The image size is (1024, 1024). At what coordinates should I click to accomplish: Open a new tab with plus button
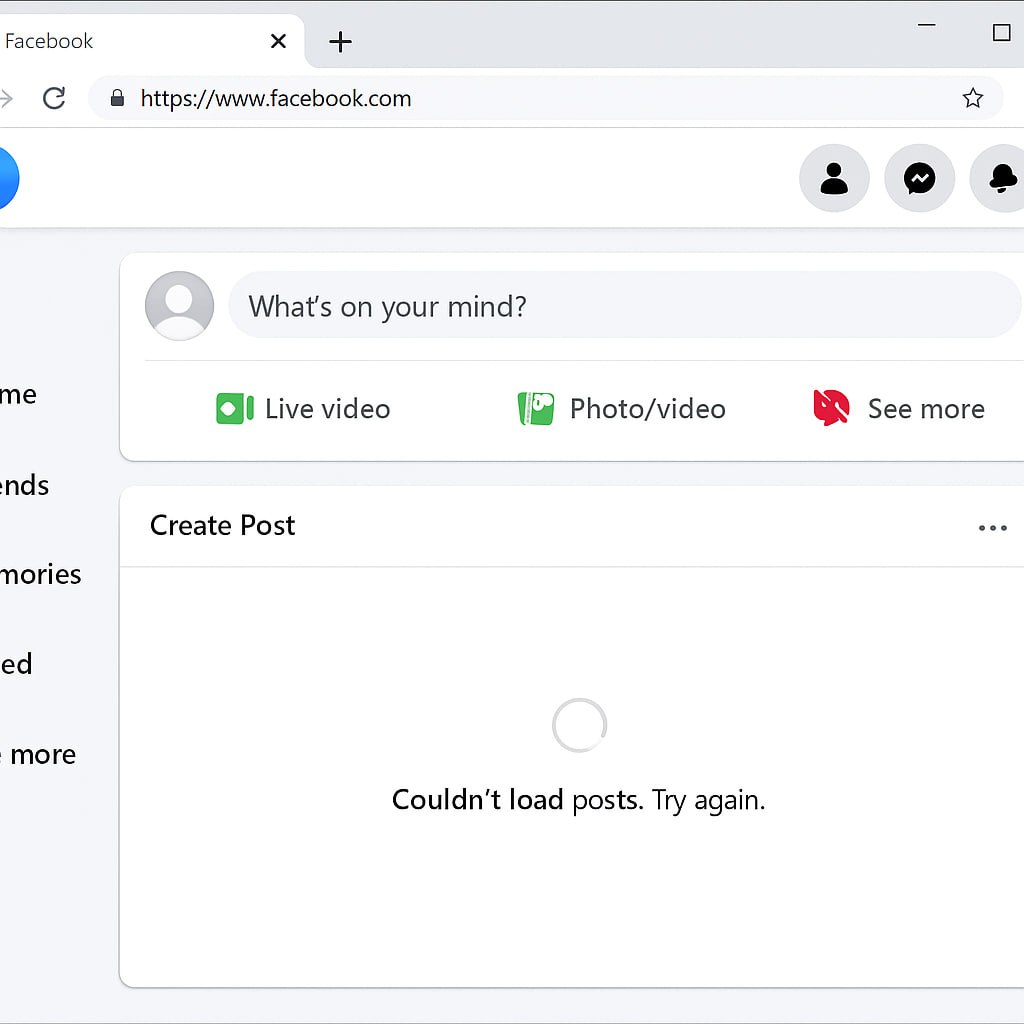(x=340, y=42)
